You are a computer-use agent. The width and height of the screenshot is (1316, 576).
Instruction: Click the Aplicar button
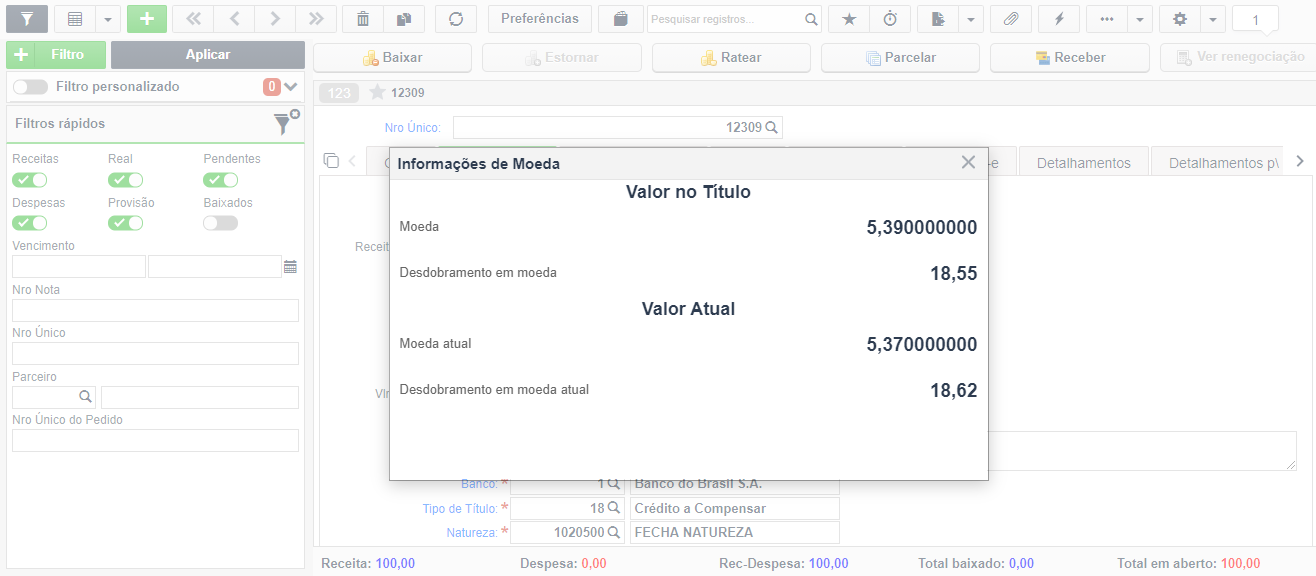tap(208, 55)
